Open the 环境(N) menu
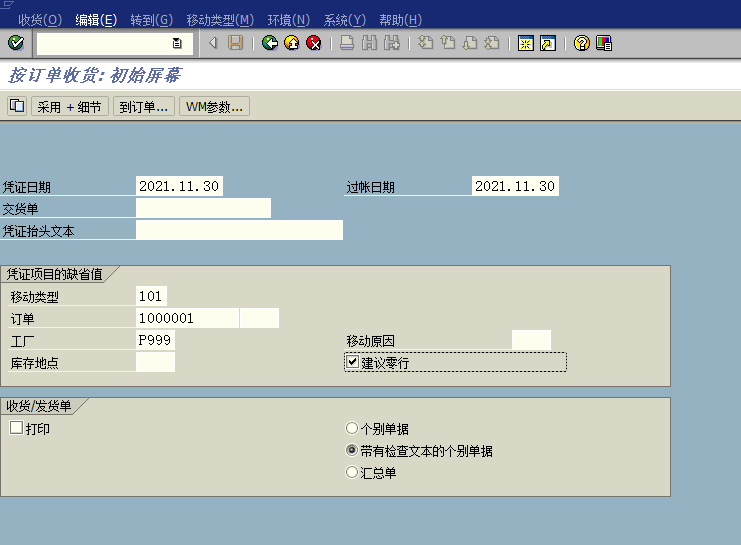 click(289, 20)
